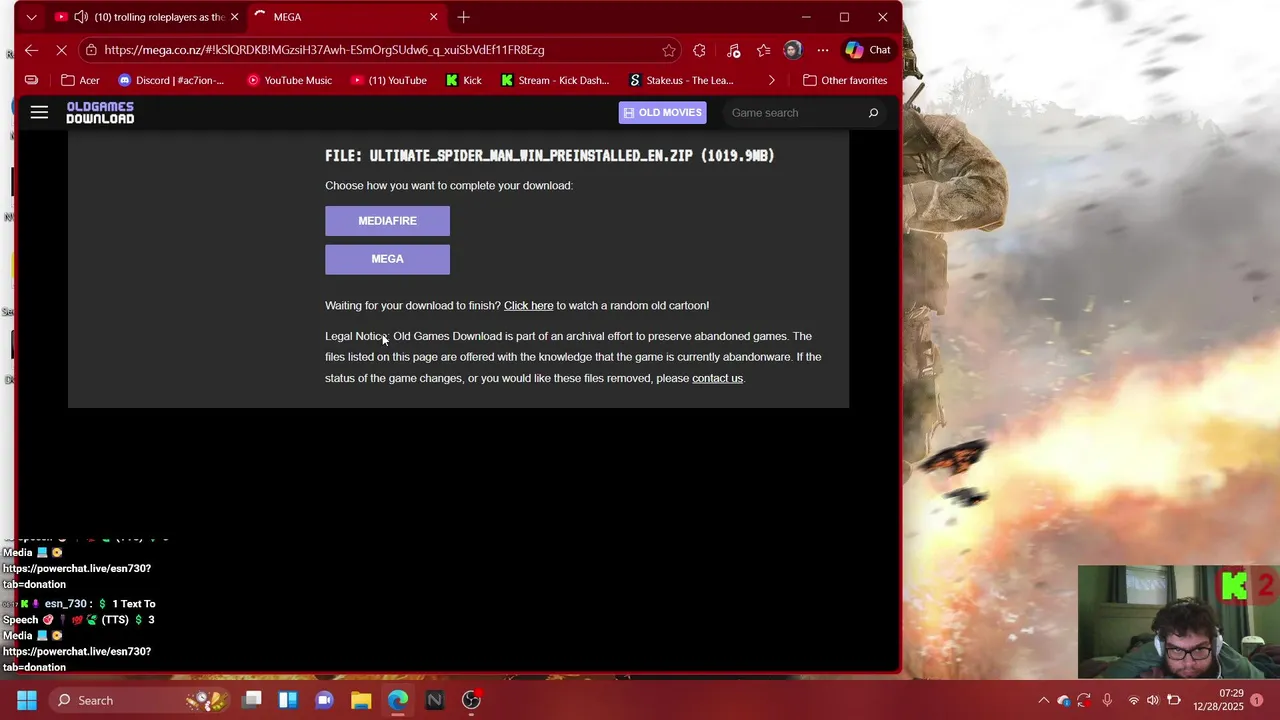
Task: Open the Kick bookmark
Action: tap(464, 80)
